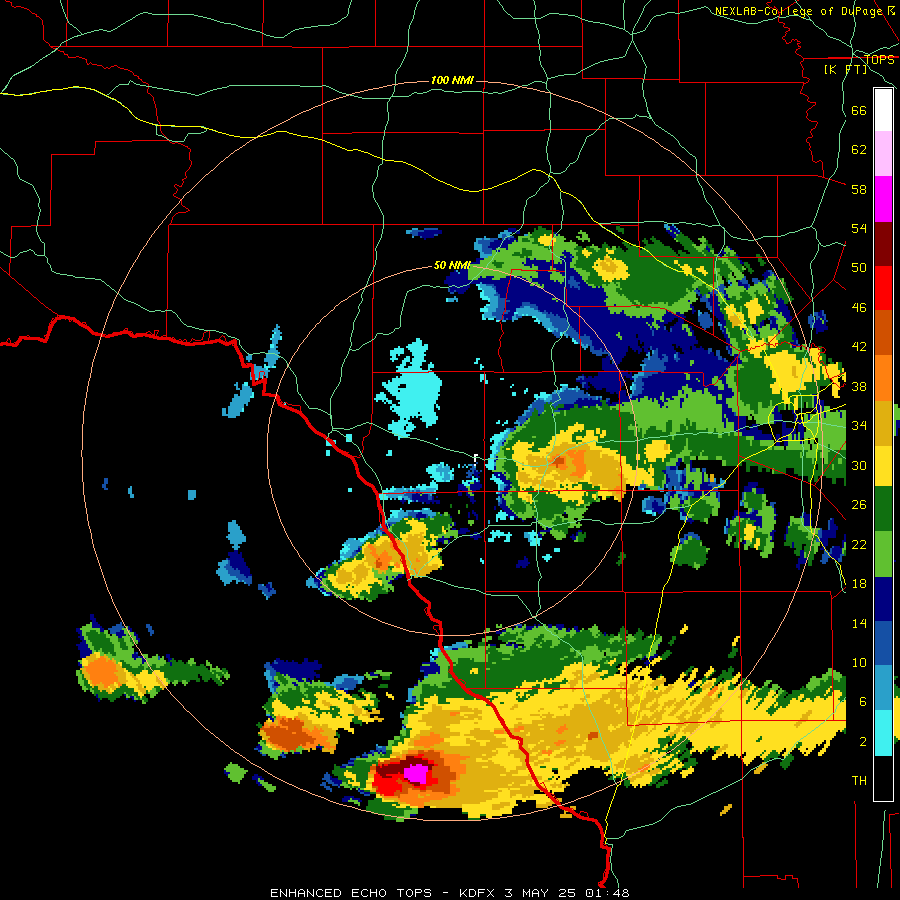
Task: Click the '30' legend label
Action: pos(859,465)
